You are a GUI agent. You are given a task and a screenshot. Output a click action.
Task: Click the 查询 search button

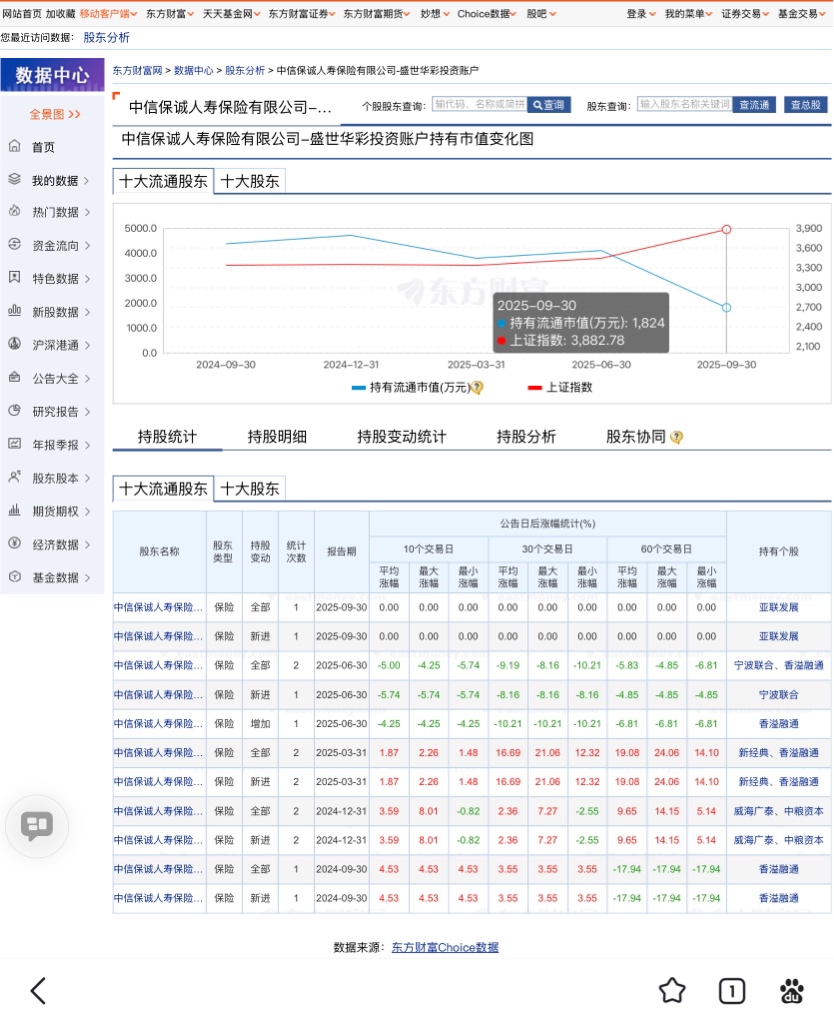coord(549,104)
